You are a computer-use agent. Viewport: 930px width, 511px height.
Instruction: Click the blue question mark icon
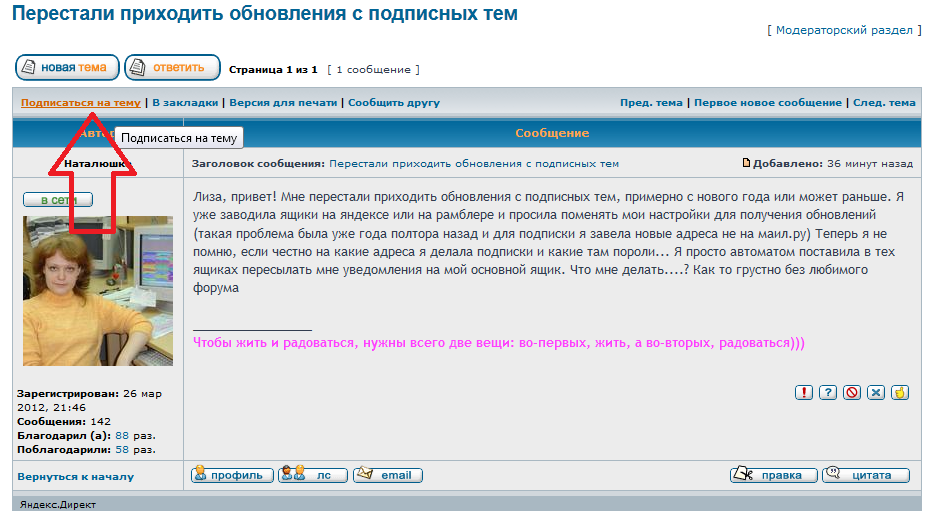828,392
